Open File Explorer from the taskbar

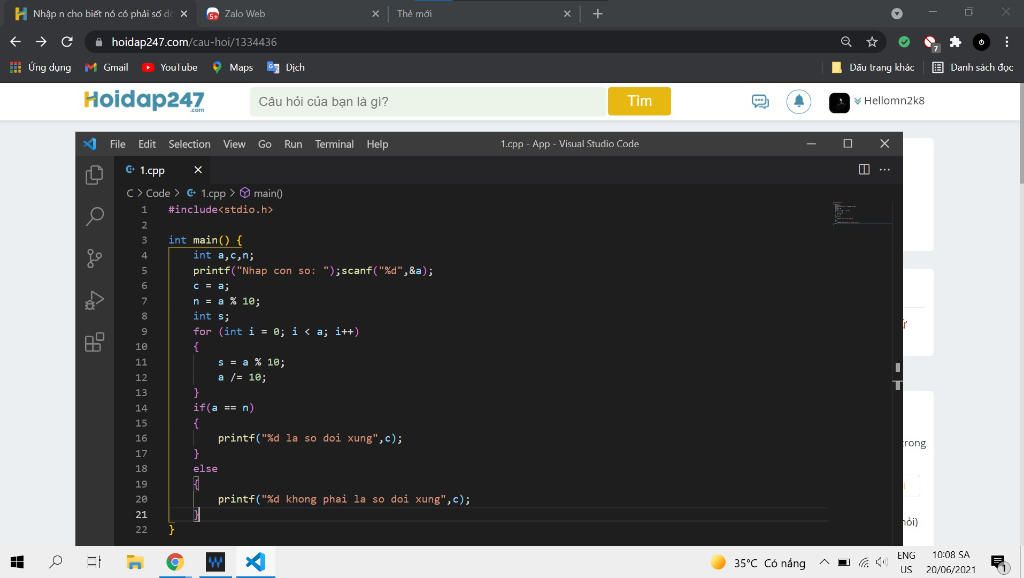click(x=135, y=562)
